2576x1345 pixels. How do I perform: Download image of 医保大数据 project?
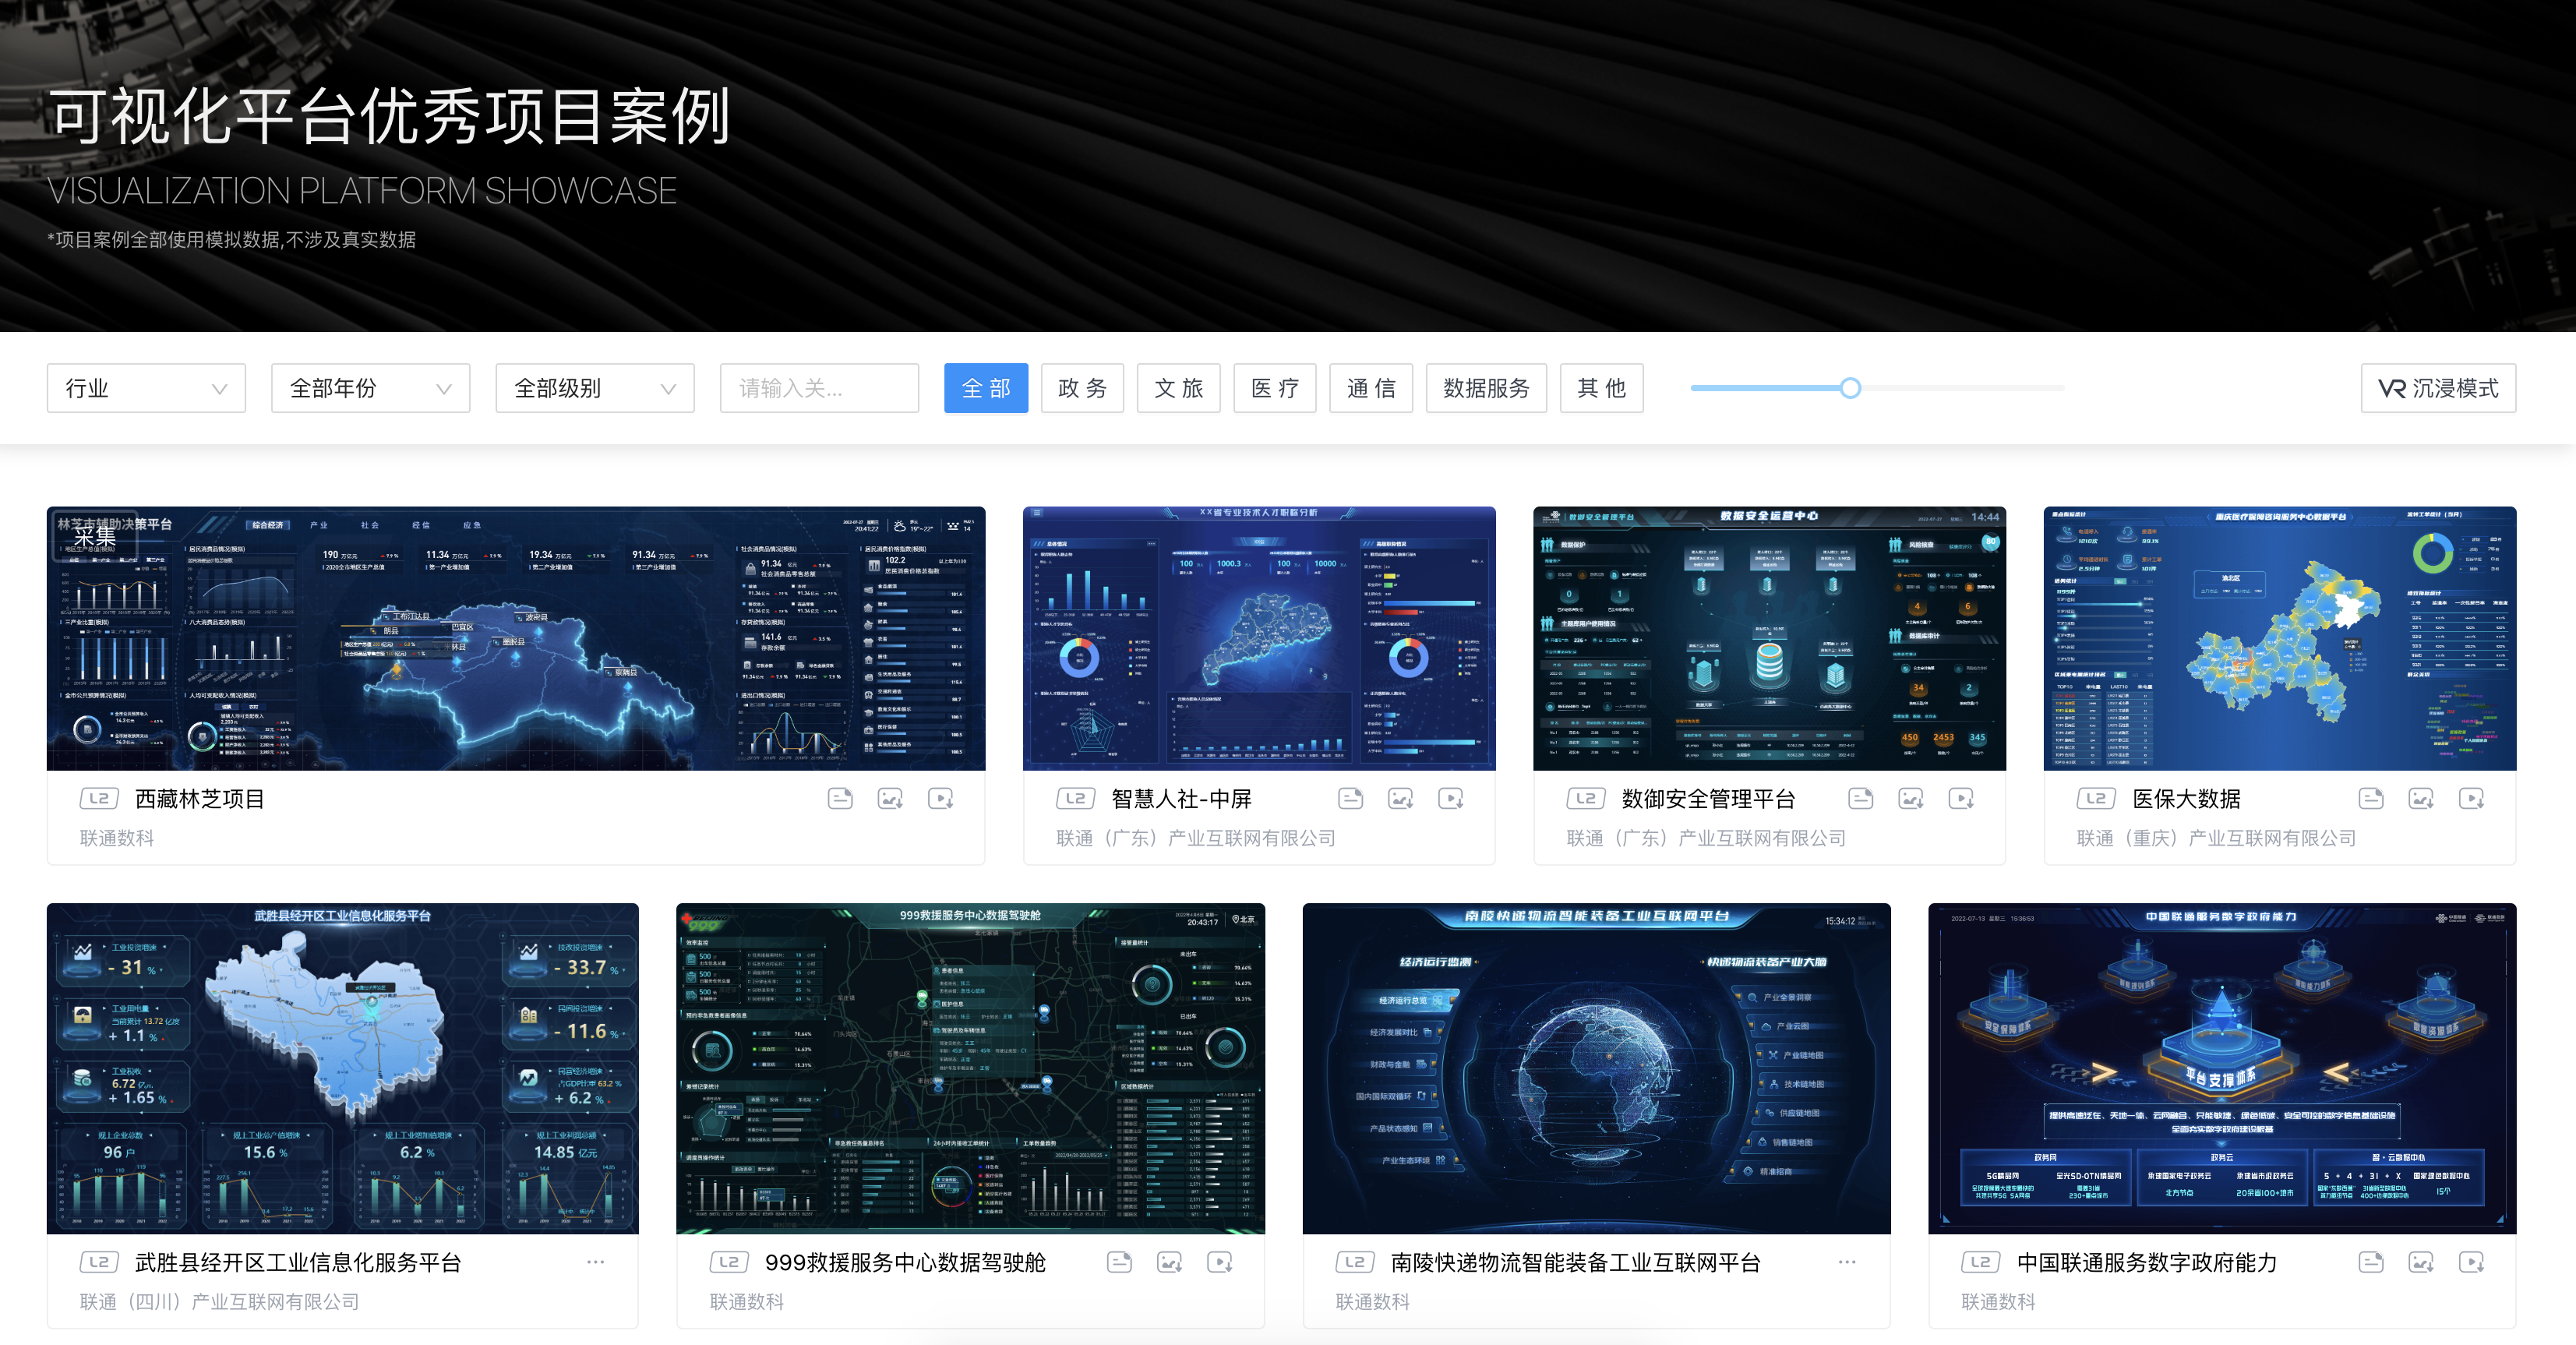[x=2421, y=798]
